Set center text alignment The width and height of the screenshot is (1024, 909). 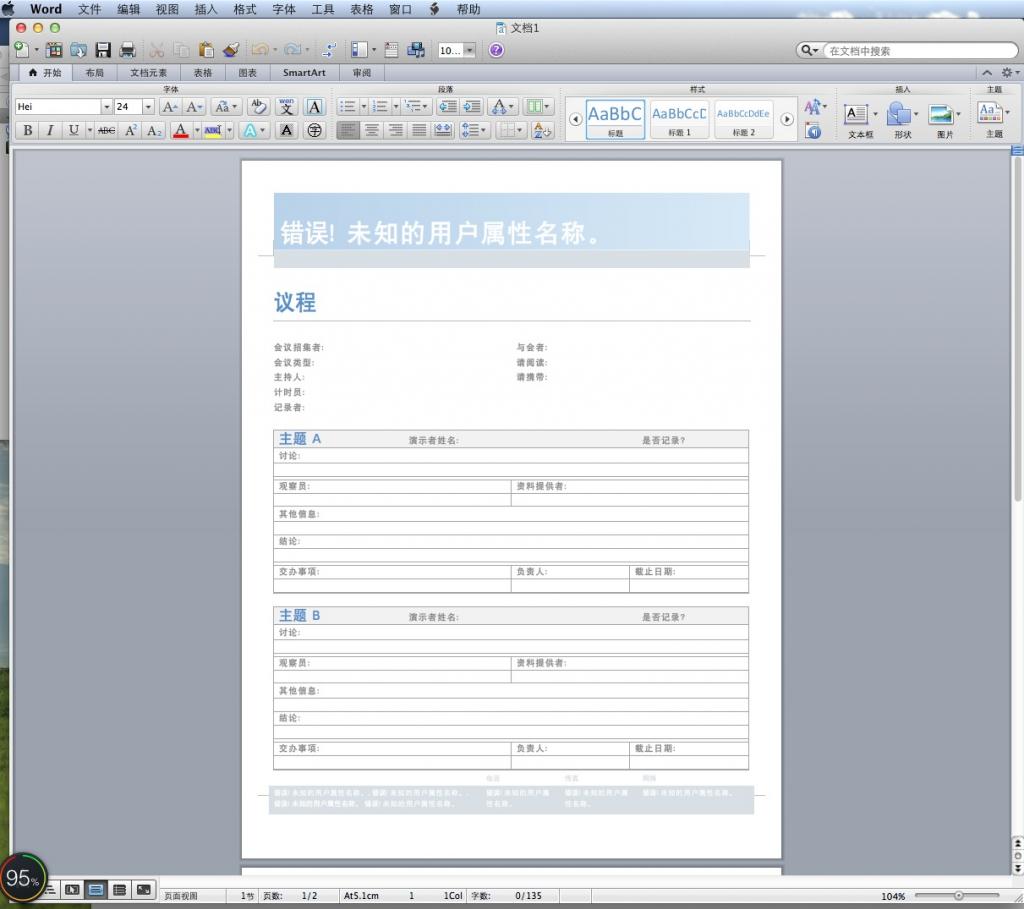point(372,131)
